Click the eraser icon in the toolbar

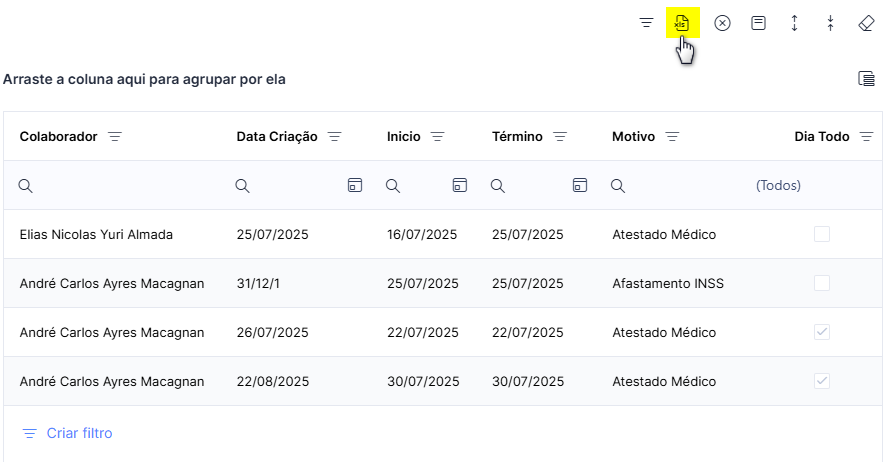point(866,23)
